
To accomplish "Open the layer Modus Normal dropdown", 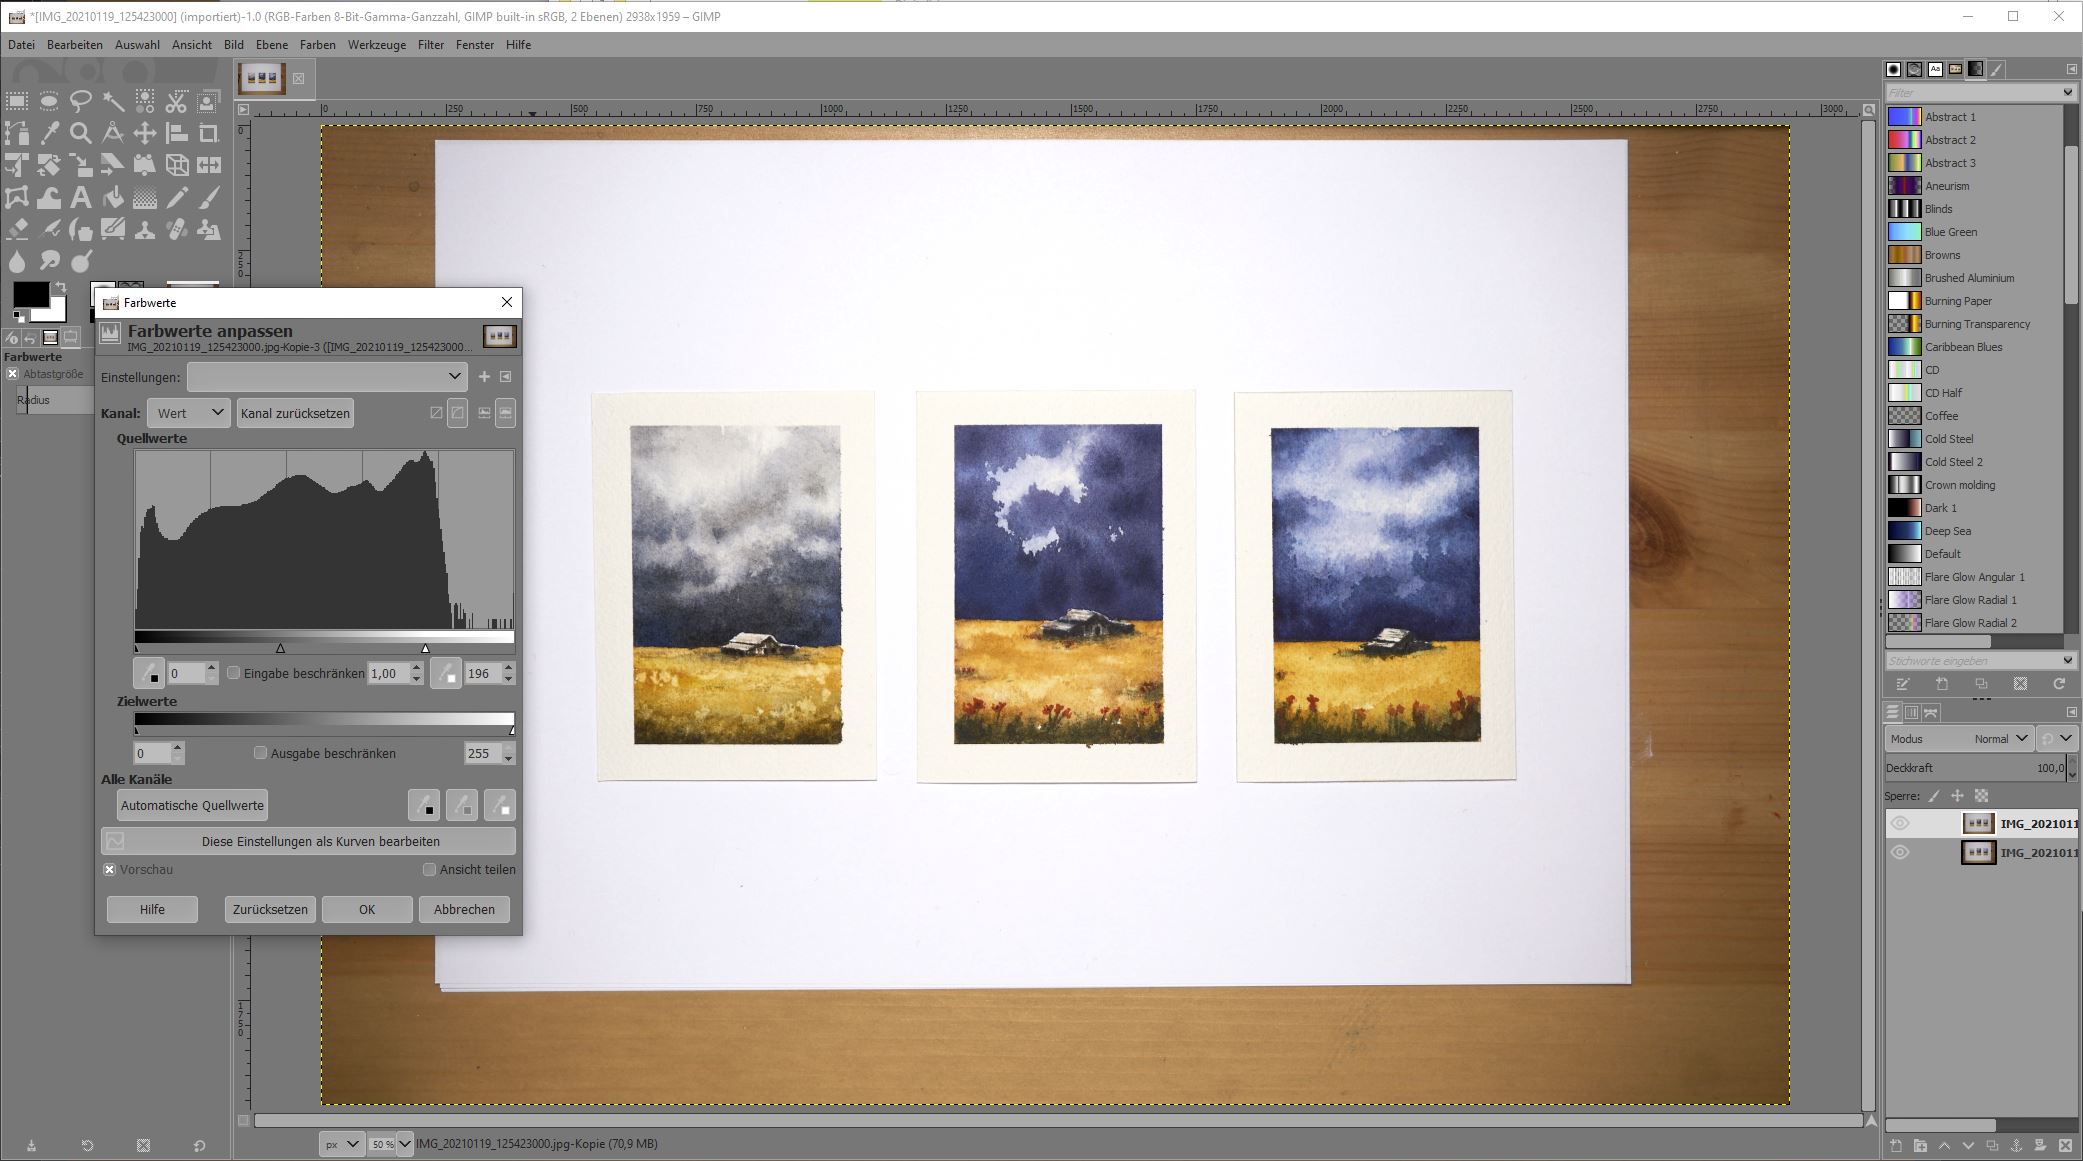I will 1958,739.
